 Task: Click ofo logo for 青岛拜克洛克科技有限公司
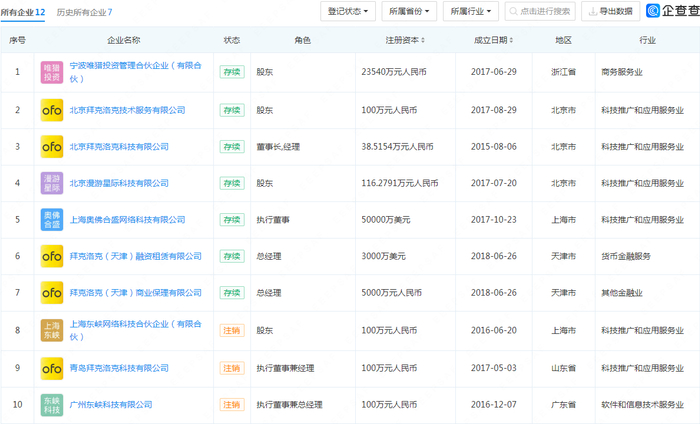51,367
